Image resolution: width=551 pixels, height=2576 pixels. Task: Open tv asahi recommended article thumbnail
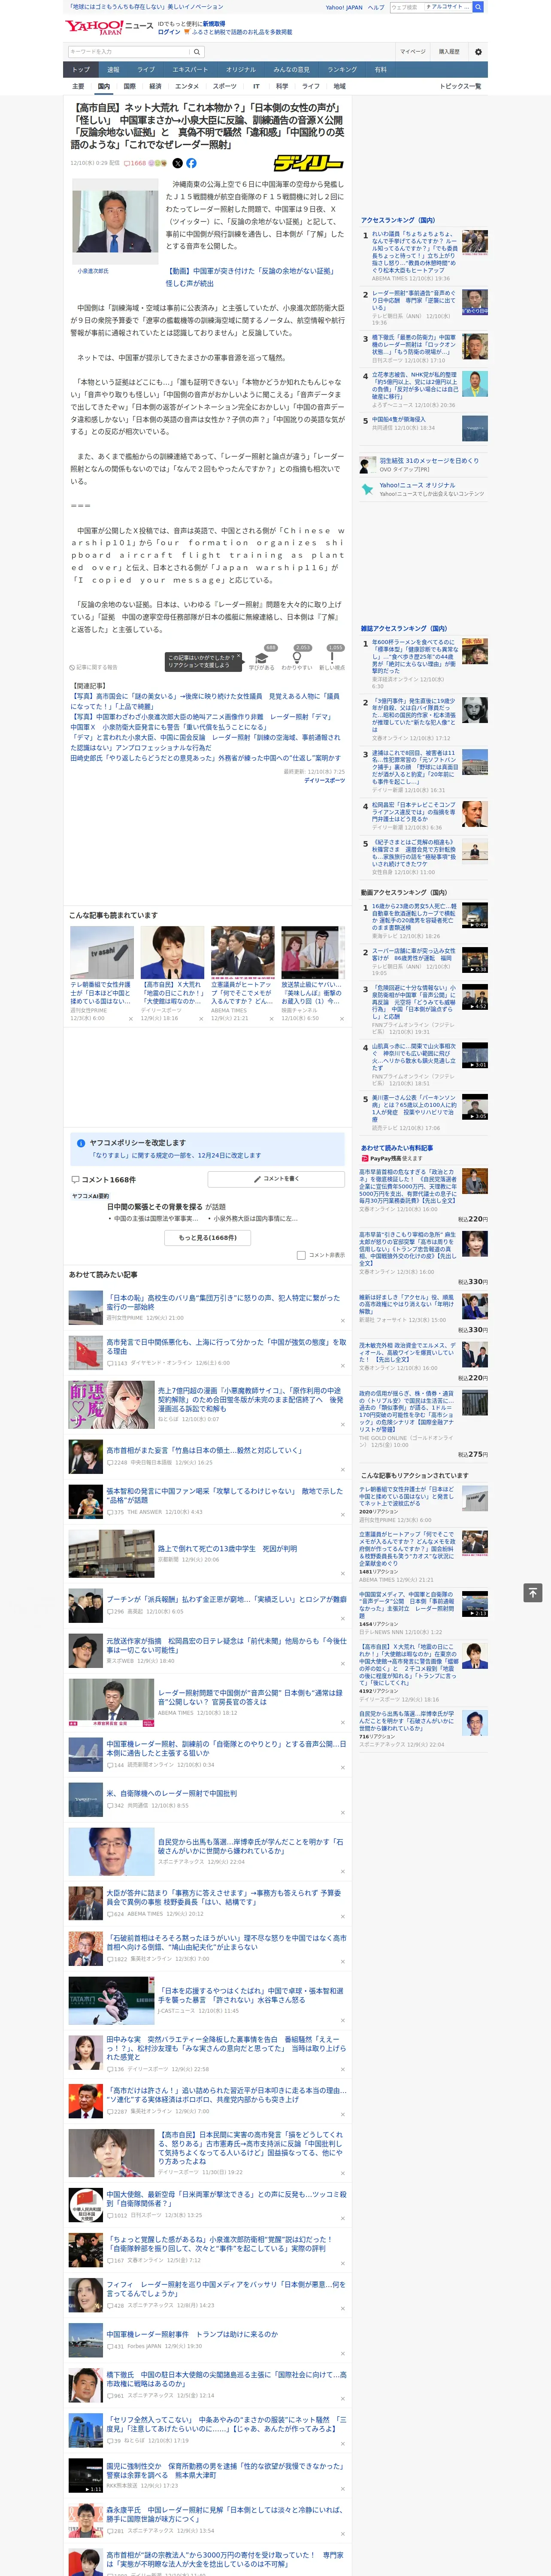pyautogui.click(x=102, y=952)
